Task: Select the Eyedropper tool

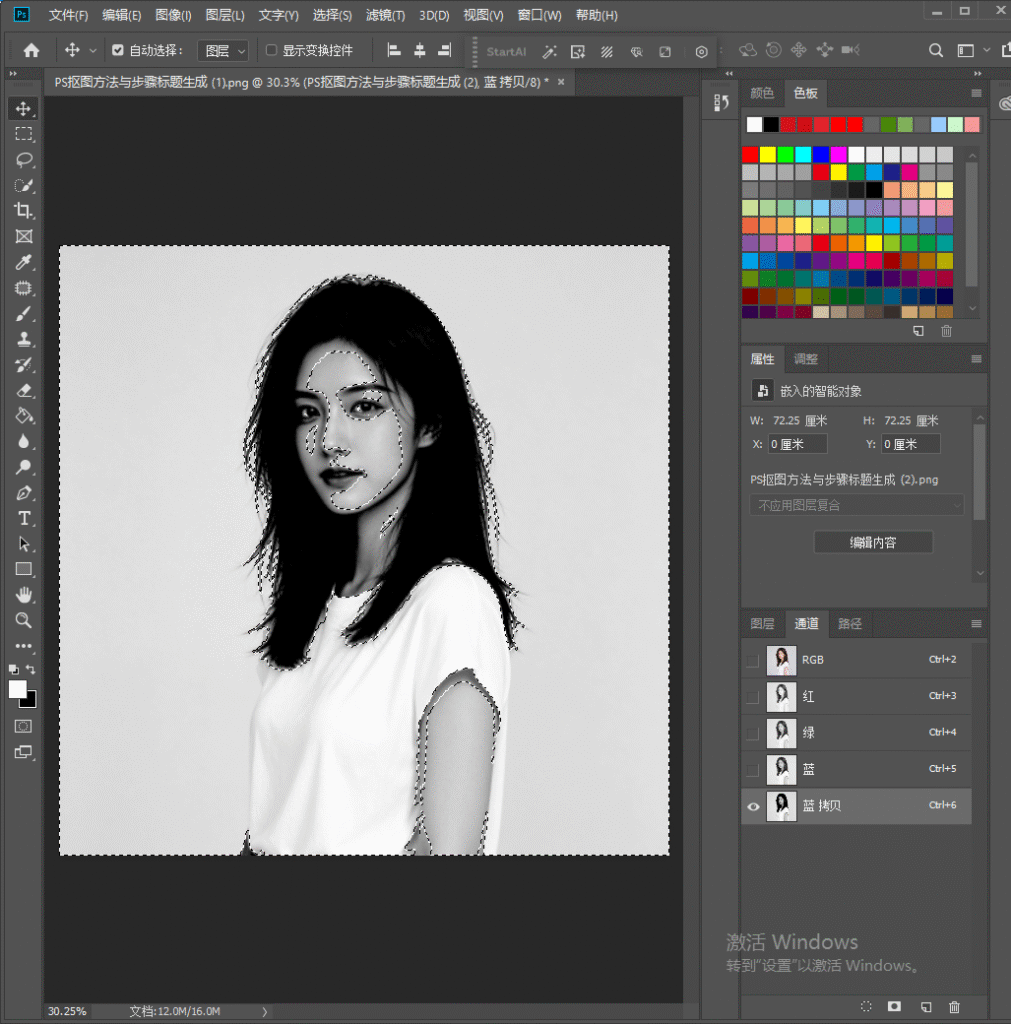Action: [x=24, y=263]
